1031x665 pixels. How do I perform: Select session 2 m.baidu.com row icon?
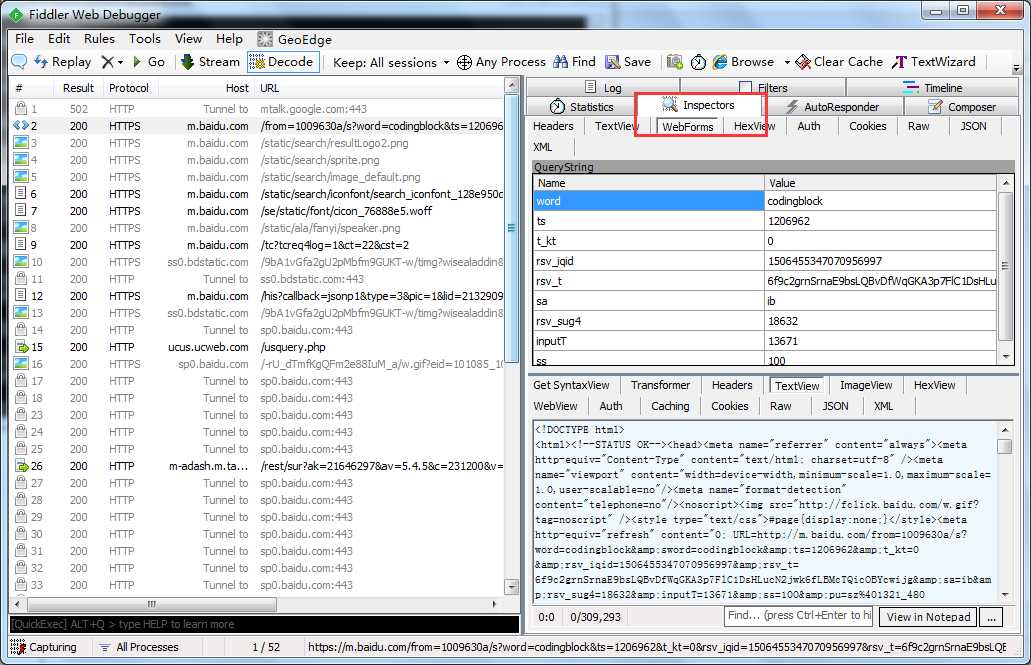point(21,126)
